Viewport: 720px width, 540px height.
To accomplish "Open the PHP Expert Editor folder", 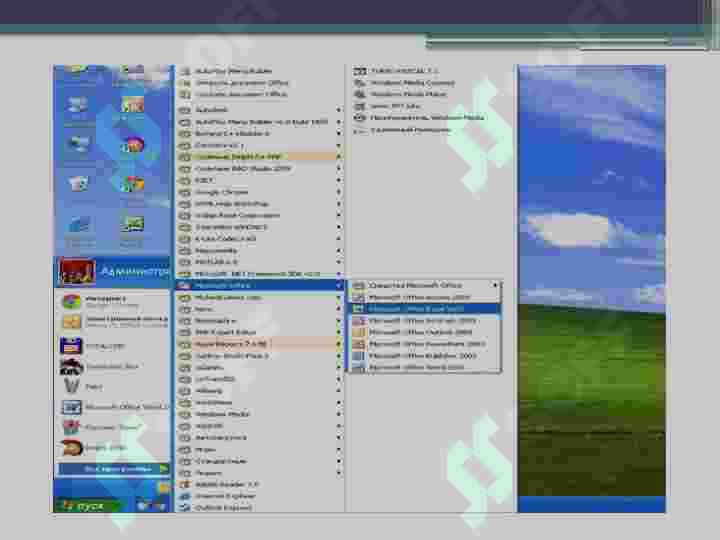I will tap(259, 332).
